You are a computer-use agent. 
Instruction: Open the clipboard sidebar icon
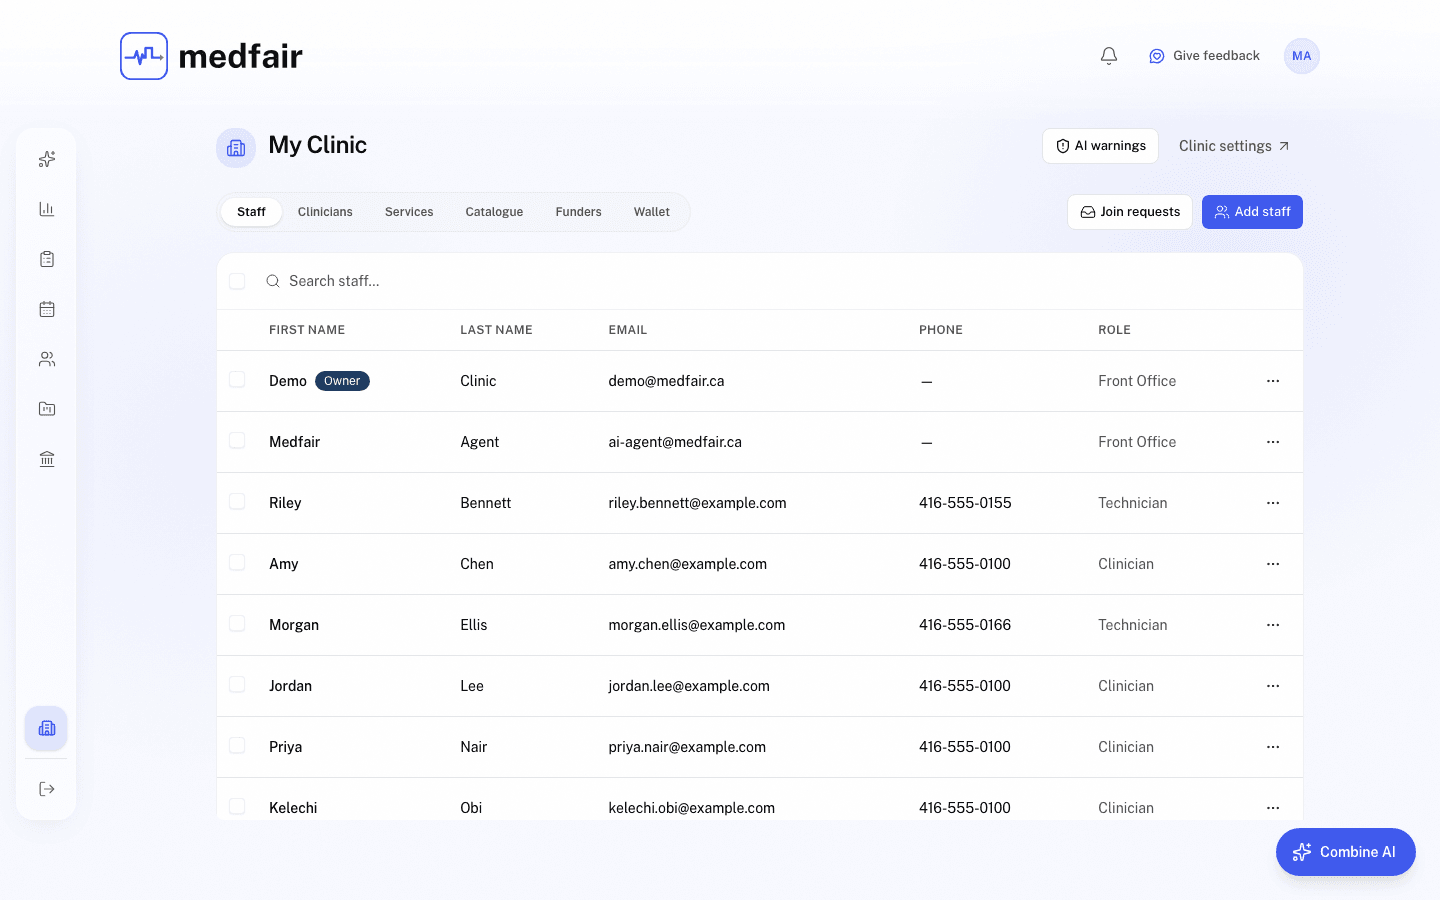click(47, 259)
